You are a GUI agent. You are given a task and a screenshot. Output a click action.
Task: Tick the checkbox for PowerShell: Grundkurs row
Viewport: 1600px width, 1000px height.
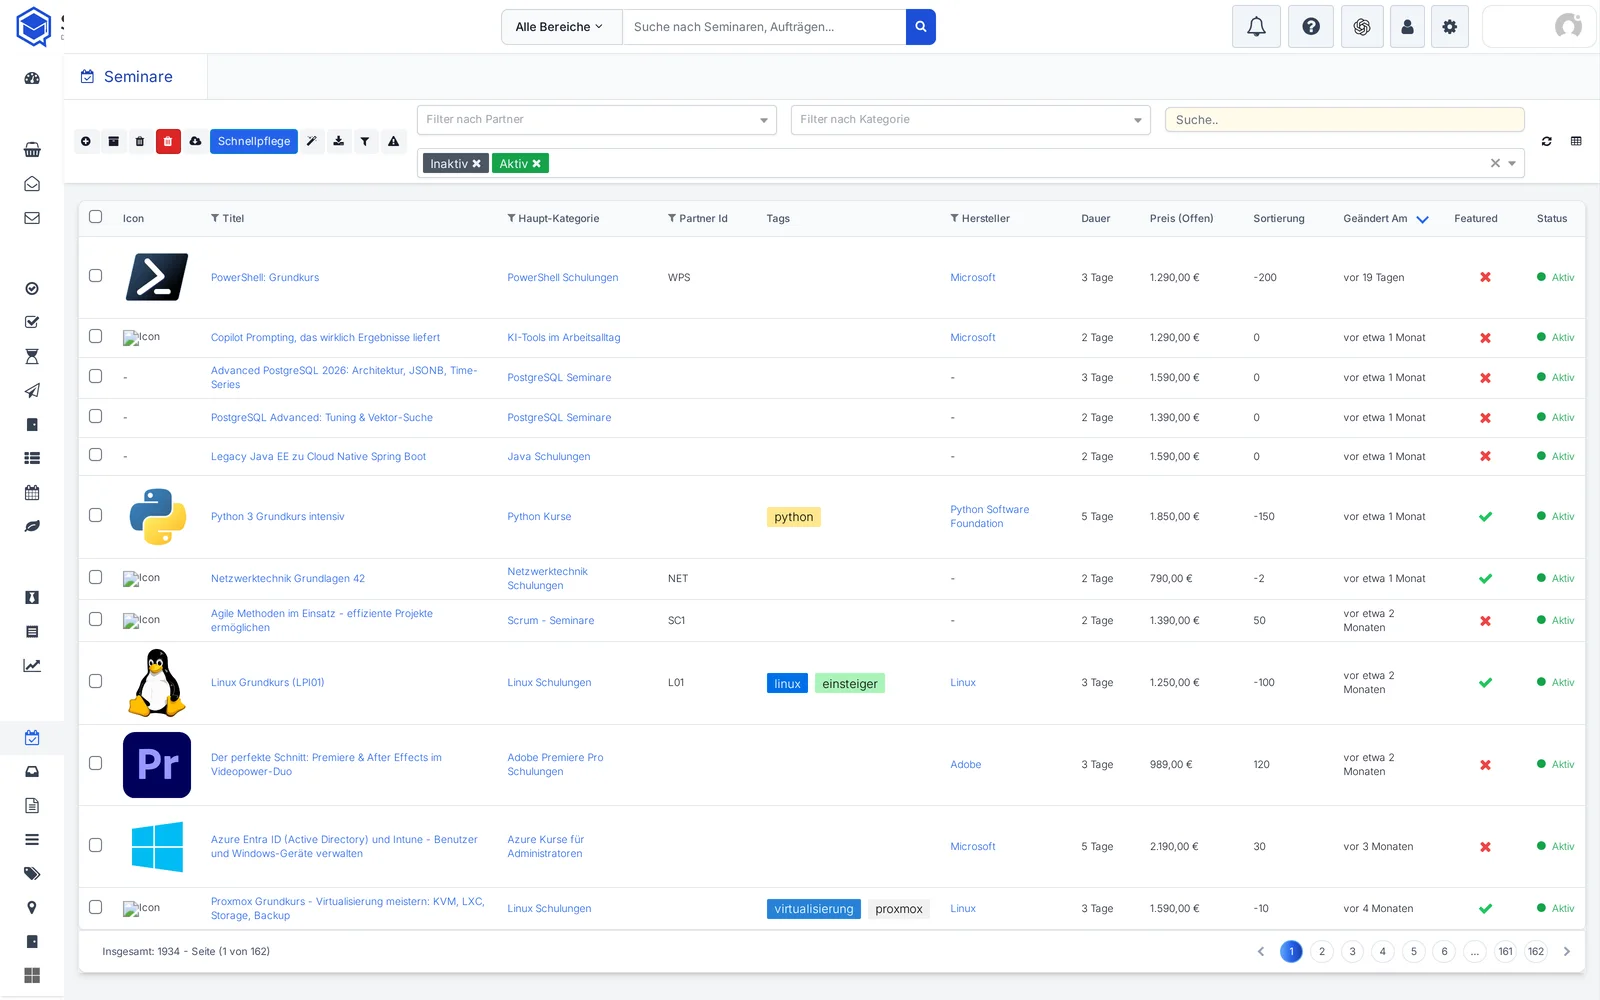[96, 276]
